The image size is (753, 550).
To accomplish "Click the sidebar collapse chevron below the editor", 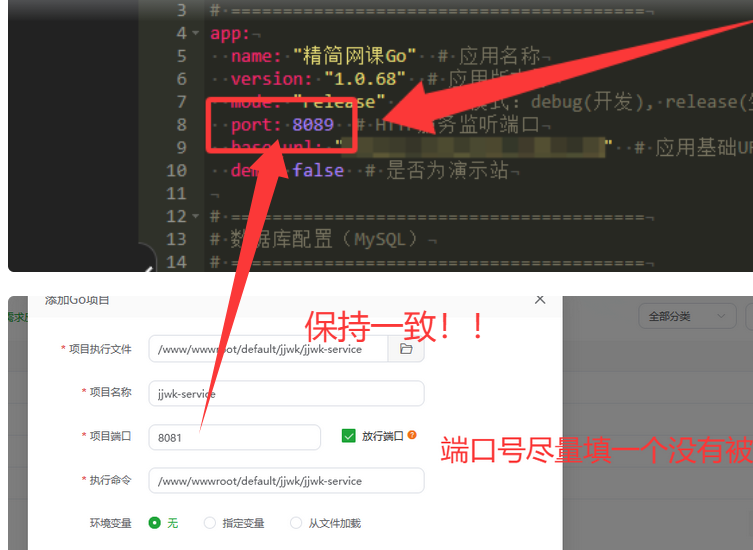I will (x=148, y=266).
